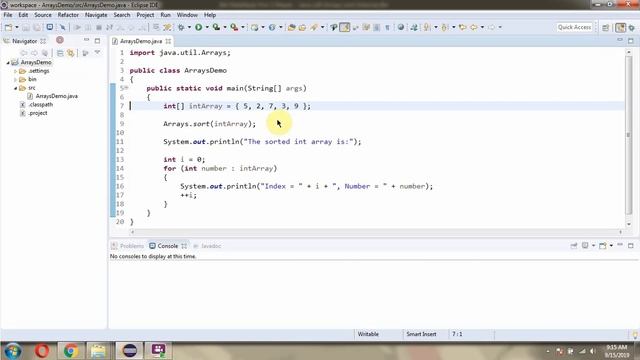Open the Project menu
This screenshot has height=360, width=640.
[145, 15]
